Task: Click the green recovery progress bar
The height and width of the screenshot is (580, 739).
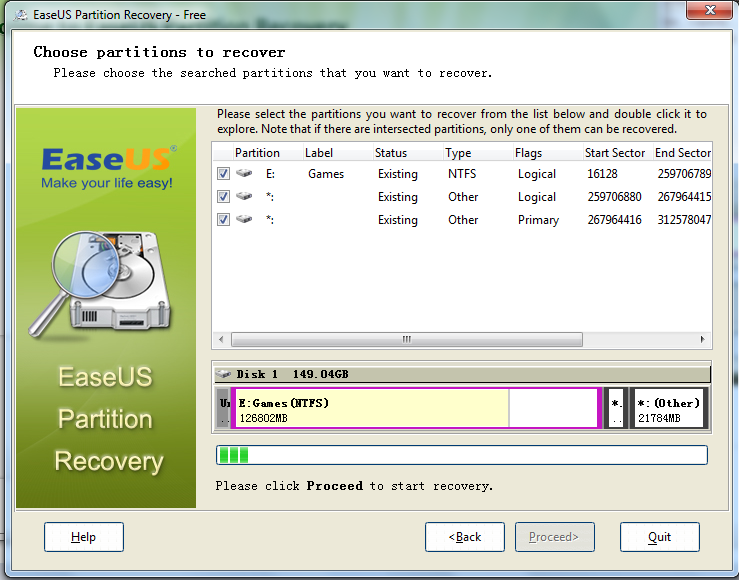Action: (x=462, y=455)
